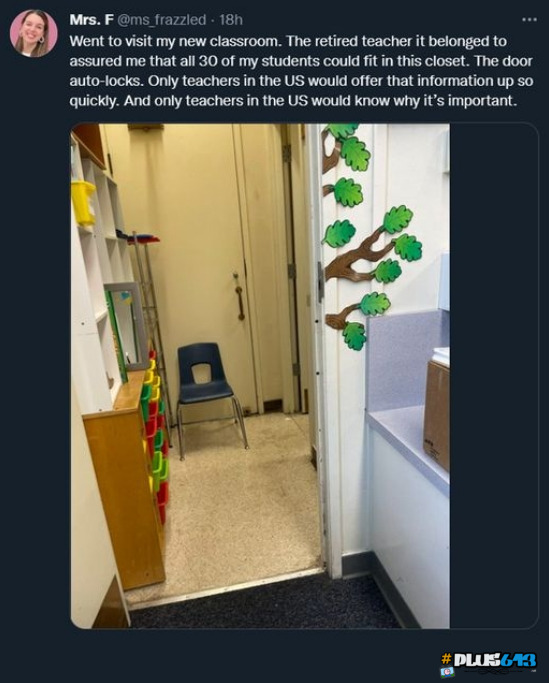
Task: Click the yellow bin on the white shelf
Action: (x=83, y=203)
